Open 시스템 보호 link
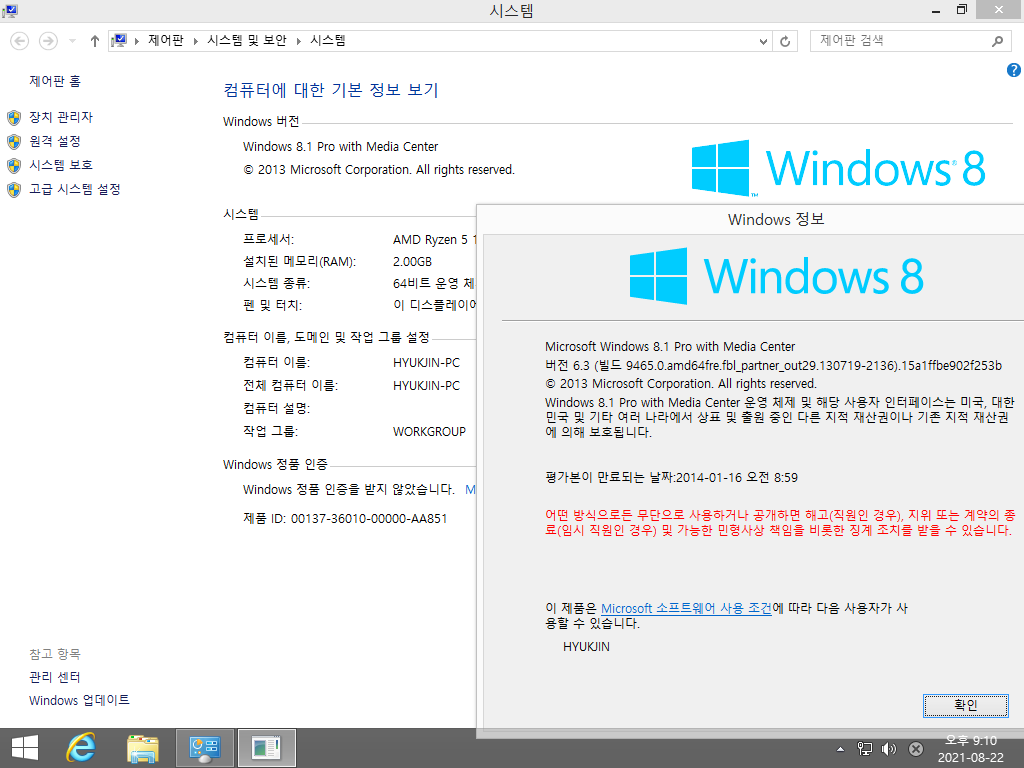 coord(61,165)
